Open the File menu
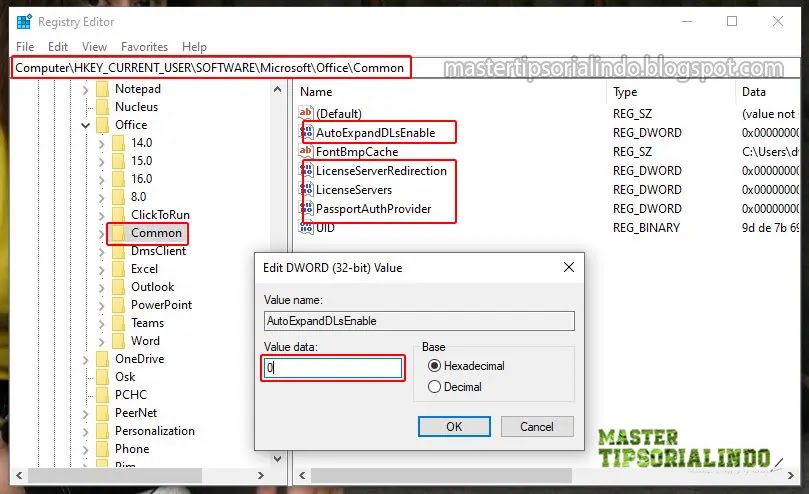809x494 pixels. point(25,46)
